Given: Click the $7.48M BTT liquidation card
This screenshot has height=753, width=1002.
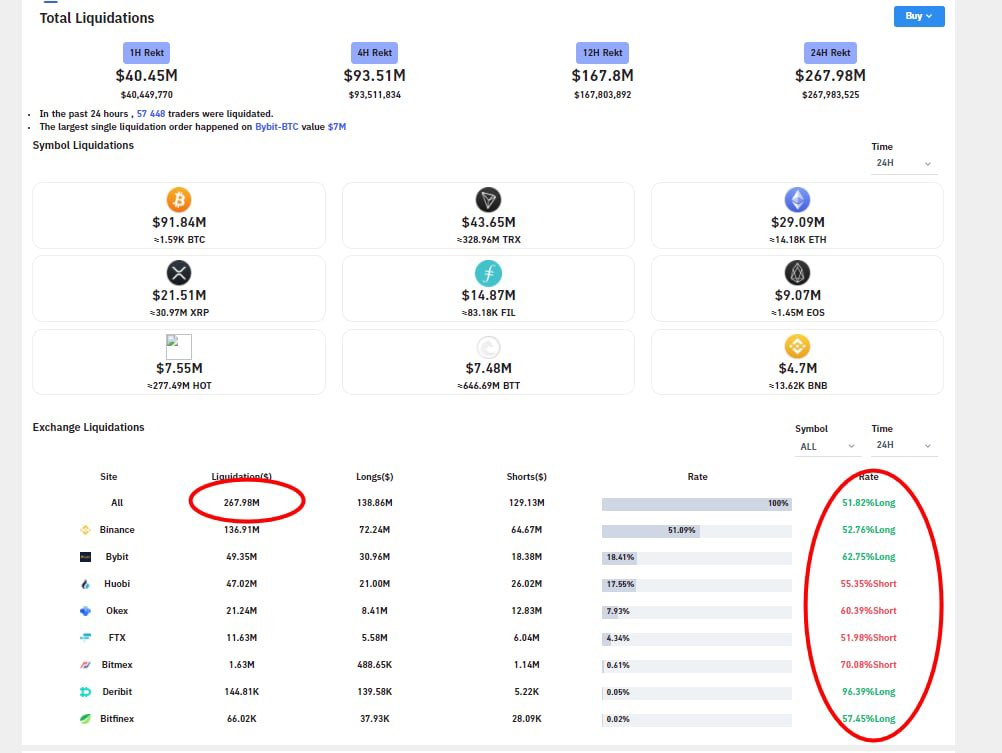Looking at the screenshot, I should click(x=488, y=362).
